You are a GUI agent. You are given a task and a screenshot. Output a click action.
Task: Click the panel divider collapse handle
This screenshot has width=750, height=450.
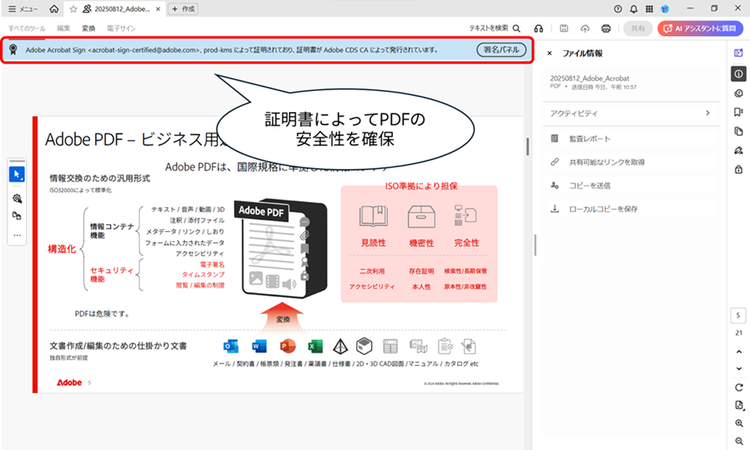tap(535, 245)
